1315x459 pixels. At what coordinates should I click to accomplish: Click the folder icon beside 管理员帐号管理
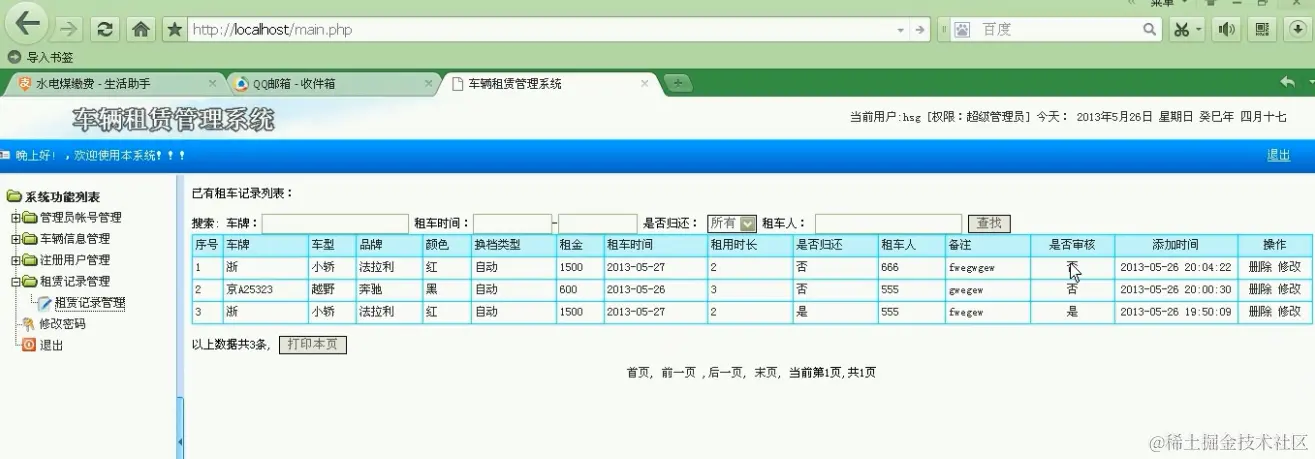point(30,218)
